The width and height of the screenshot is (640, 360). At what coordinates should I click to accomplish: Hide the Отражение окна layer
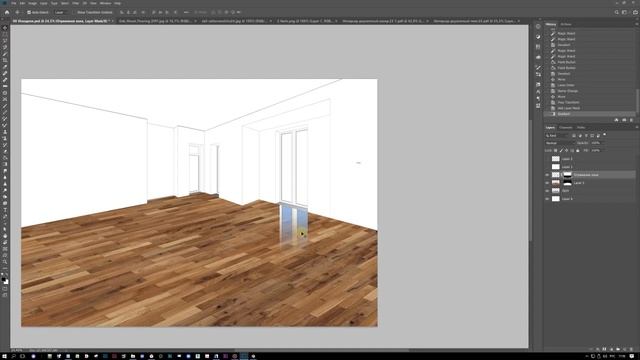547,175
